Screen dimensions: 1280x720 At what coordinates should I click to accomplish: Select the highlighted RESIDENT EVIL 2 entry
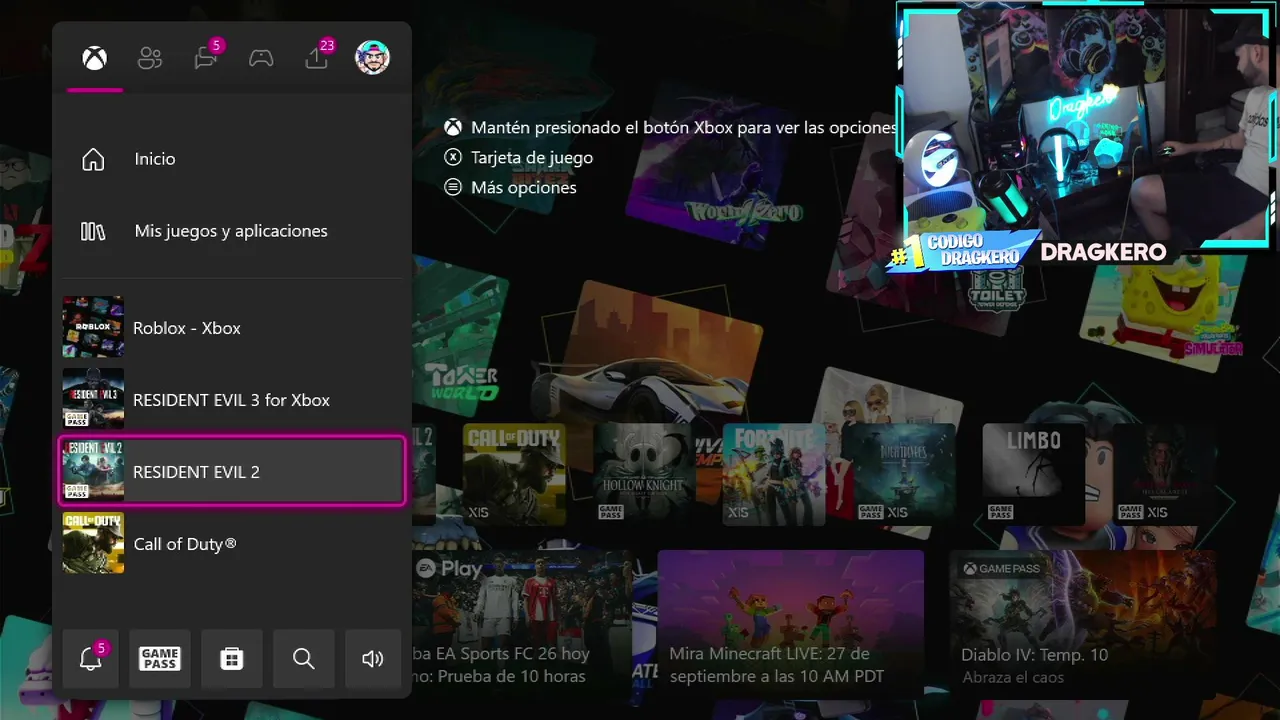pos(232,471)
